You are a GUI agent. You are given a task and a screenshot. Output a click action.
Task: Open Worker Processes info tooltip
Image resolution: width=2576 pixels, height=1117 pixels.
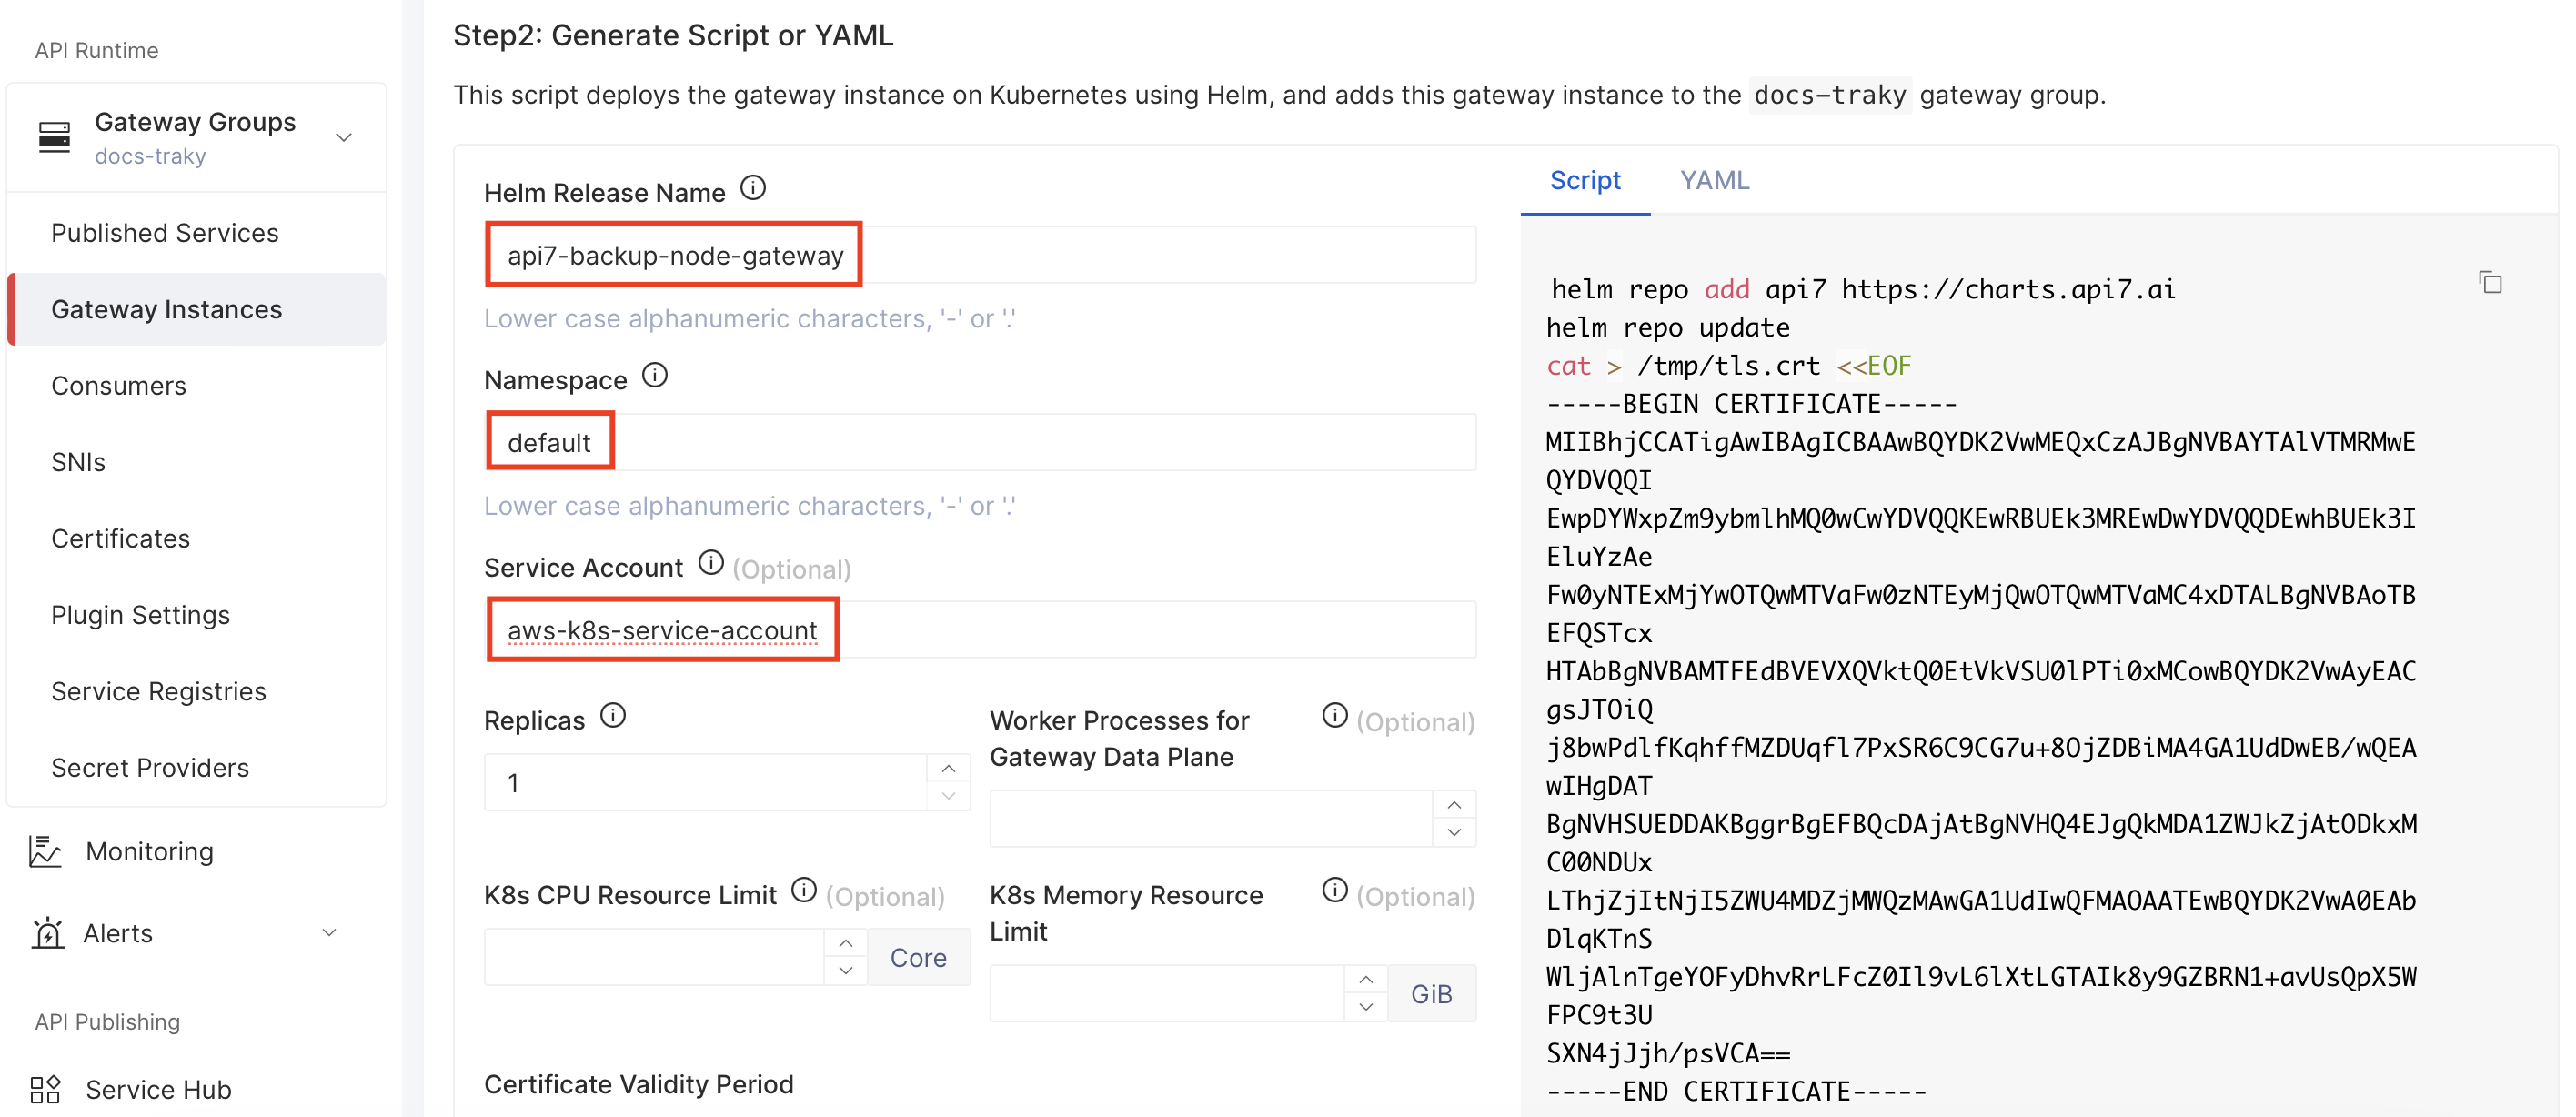point(1333,716)
